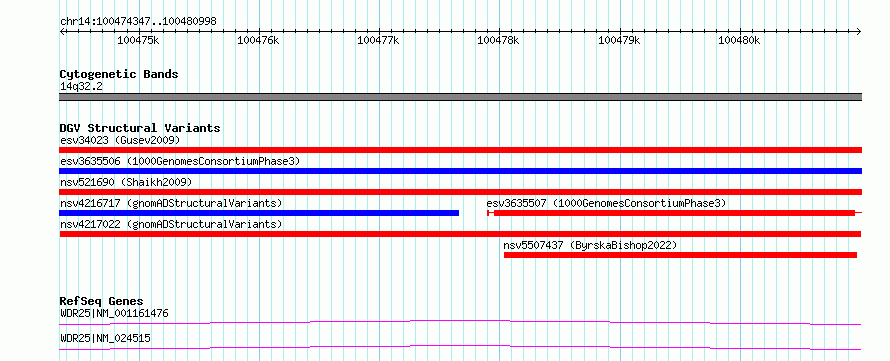Select the red nsv521690 variant bar

pyautogui.click(x=460, y=192)
